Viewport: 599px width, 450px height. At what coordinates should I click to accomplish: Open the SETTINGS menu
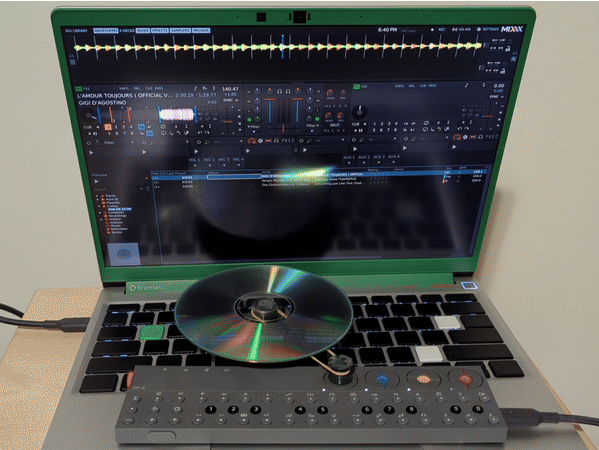pos(488,29)
